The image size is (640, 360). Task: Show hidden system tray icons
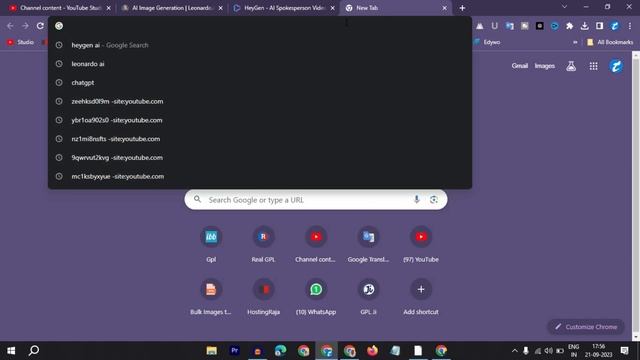pyautogui.click(x=515, y=351)
